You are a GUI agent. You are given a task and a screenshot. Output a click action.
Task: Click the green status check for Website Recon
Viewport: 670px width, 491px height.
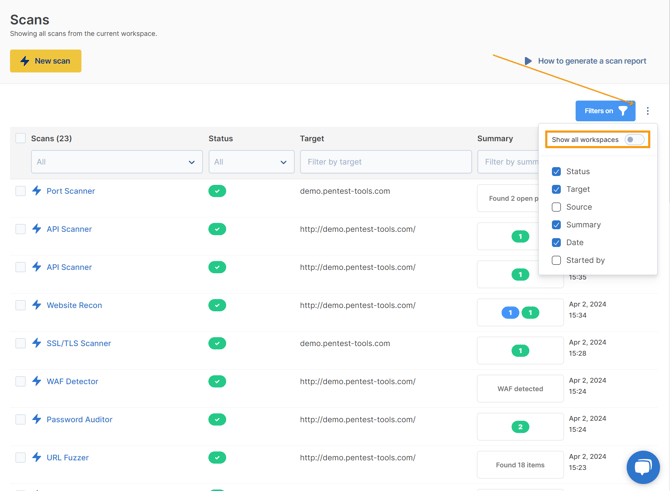point(217,305)
